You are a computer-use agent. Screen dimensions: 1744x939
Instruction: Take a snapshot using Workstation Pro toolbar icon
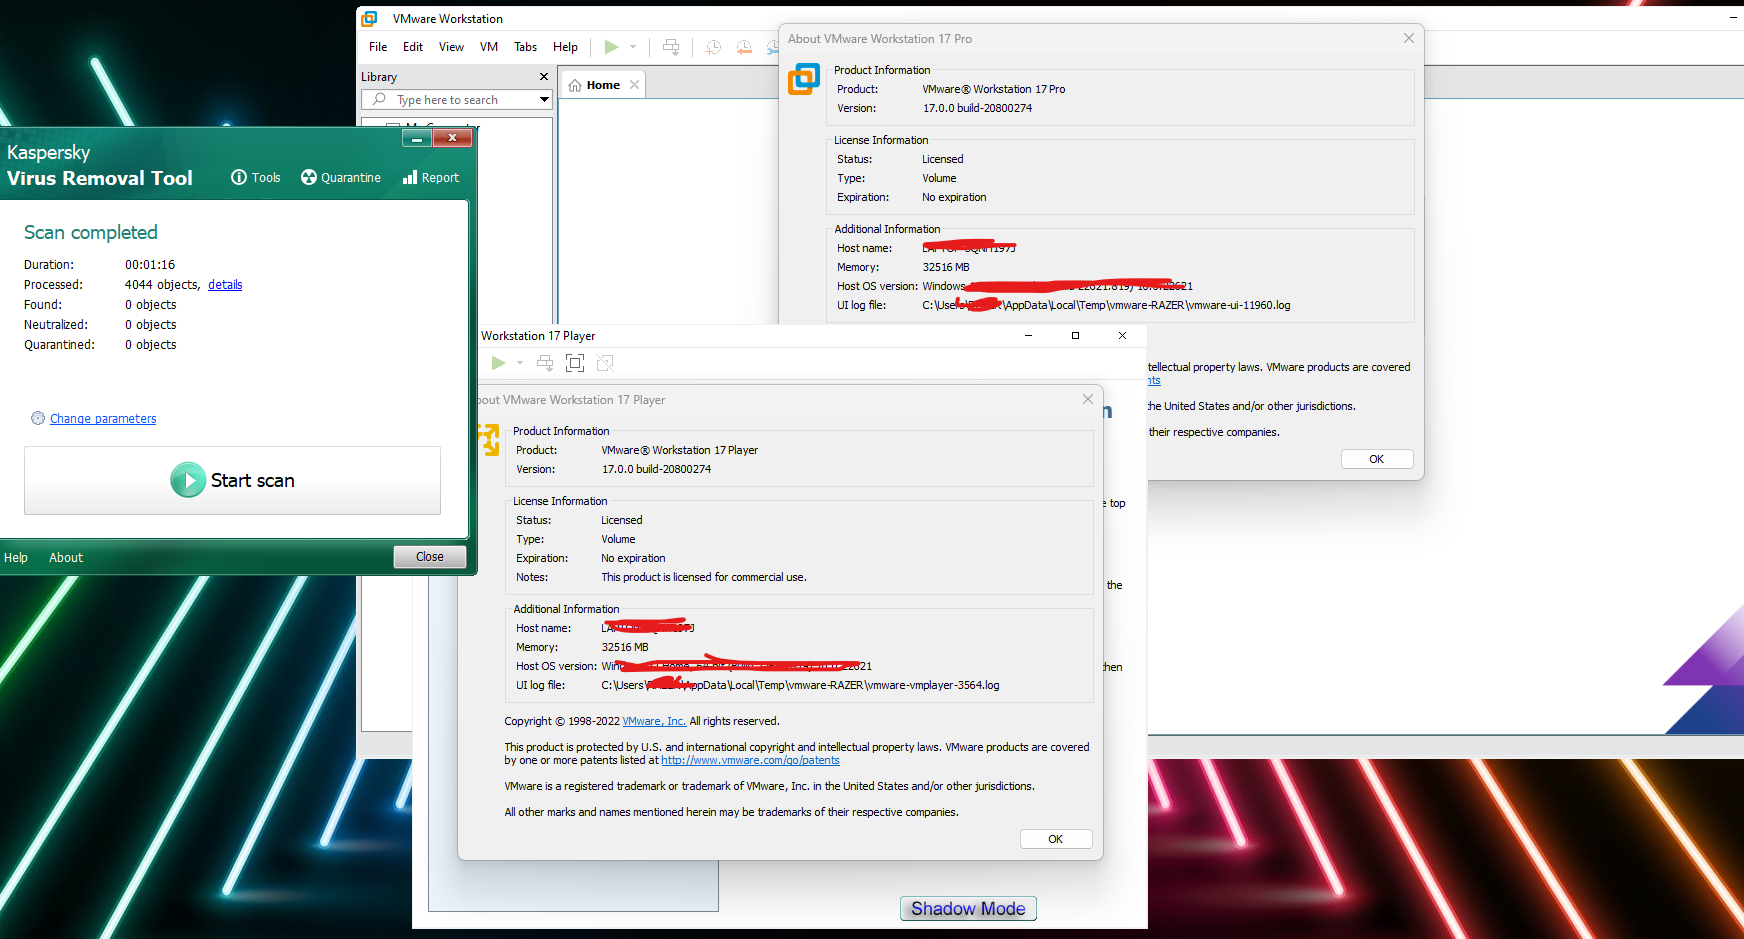713,47
